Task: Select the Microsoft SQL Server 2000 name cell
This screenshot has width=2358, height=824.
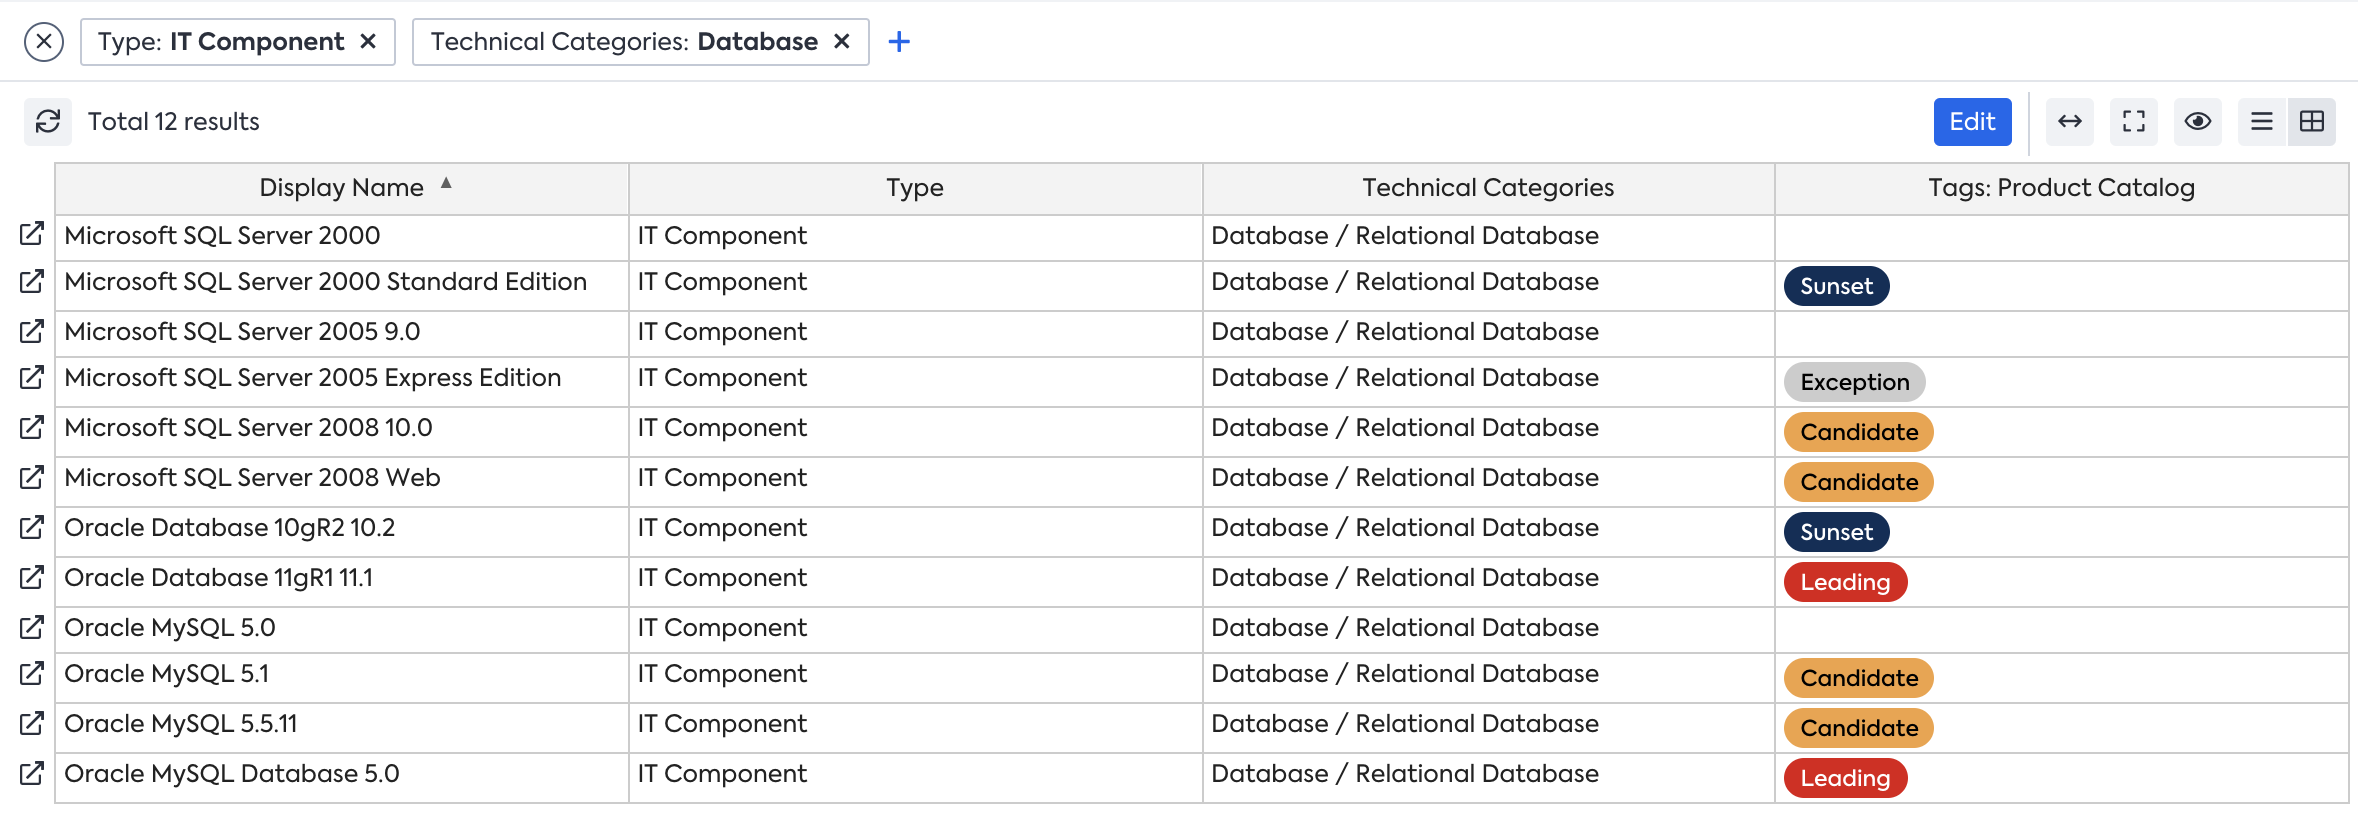Action: (342, 237)
